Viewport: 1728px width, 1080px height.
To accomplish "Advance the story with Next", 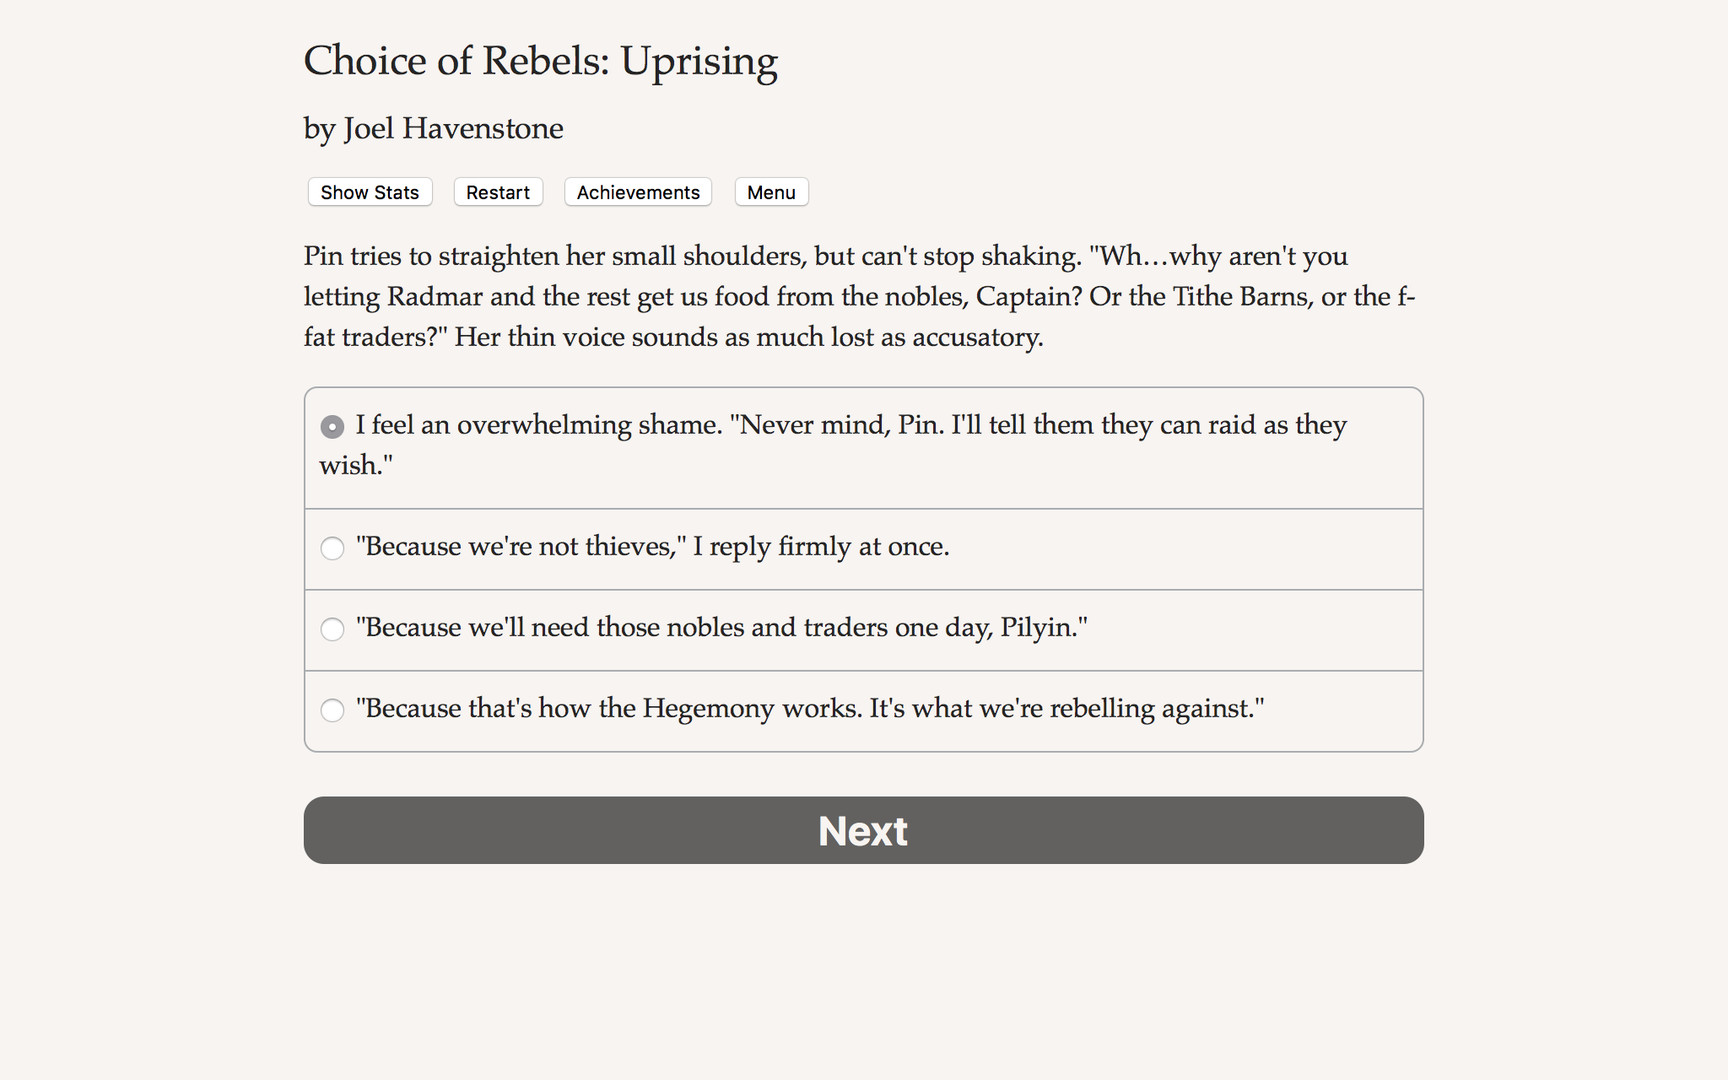I will click(863, 830).
